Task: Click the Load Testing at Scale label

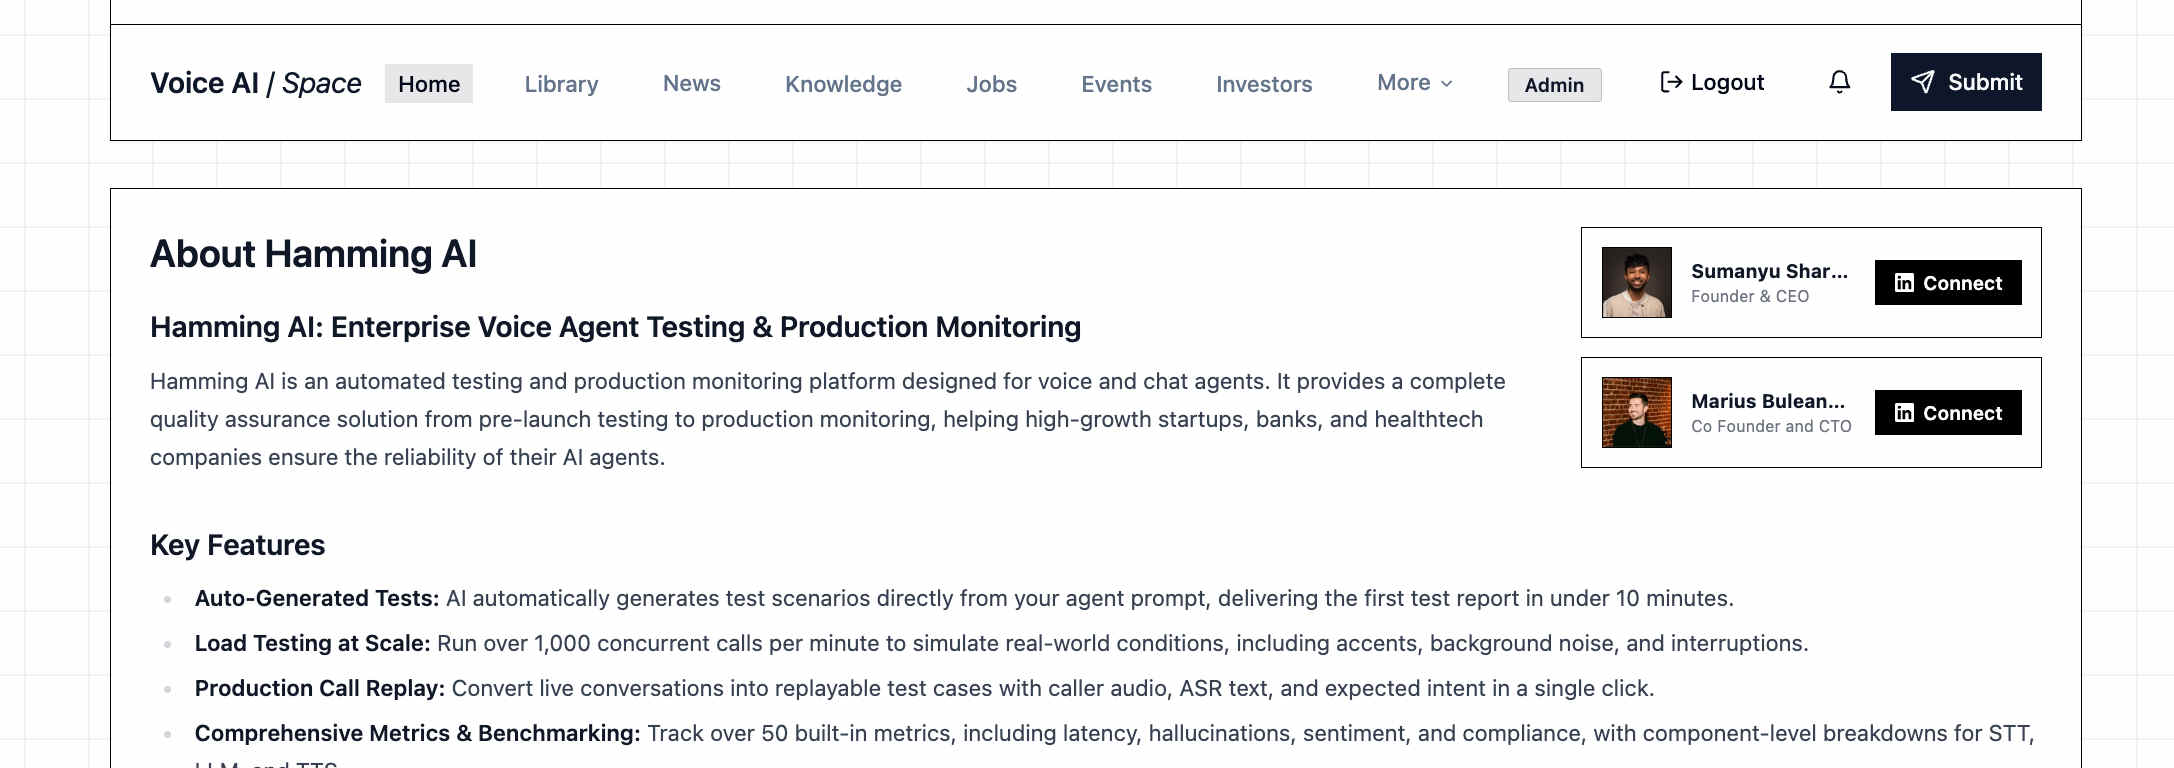Action: (313, 643)
